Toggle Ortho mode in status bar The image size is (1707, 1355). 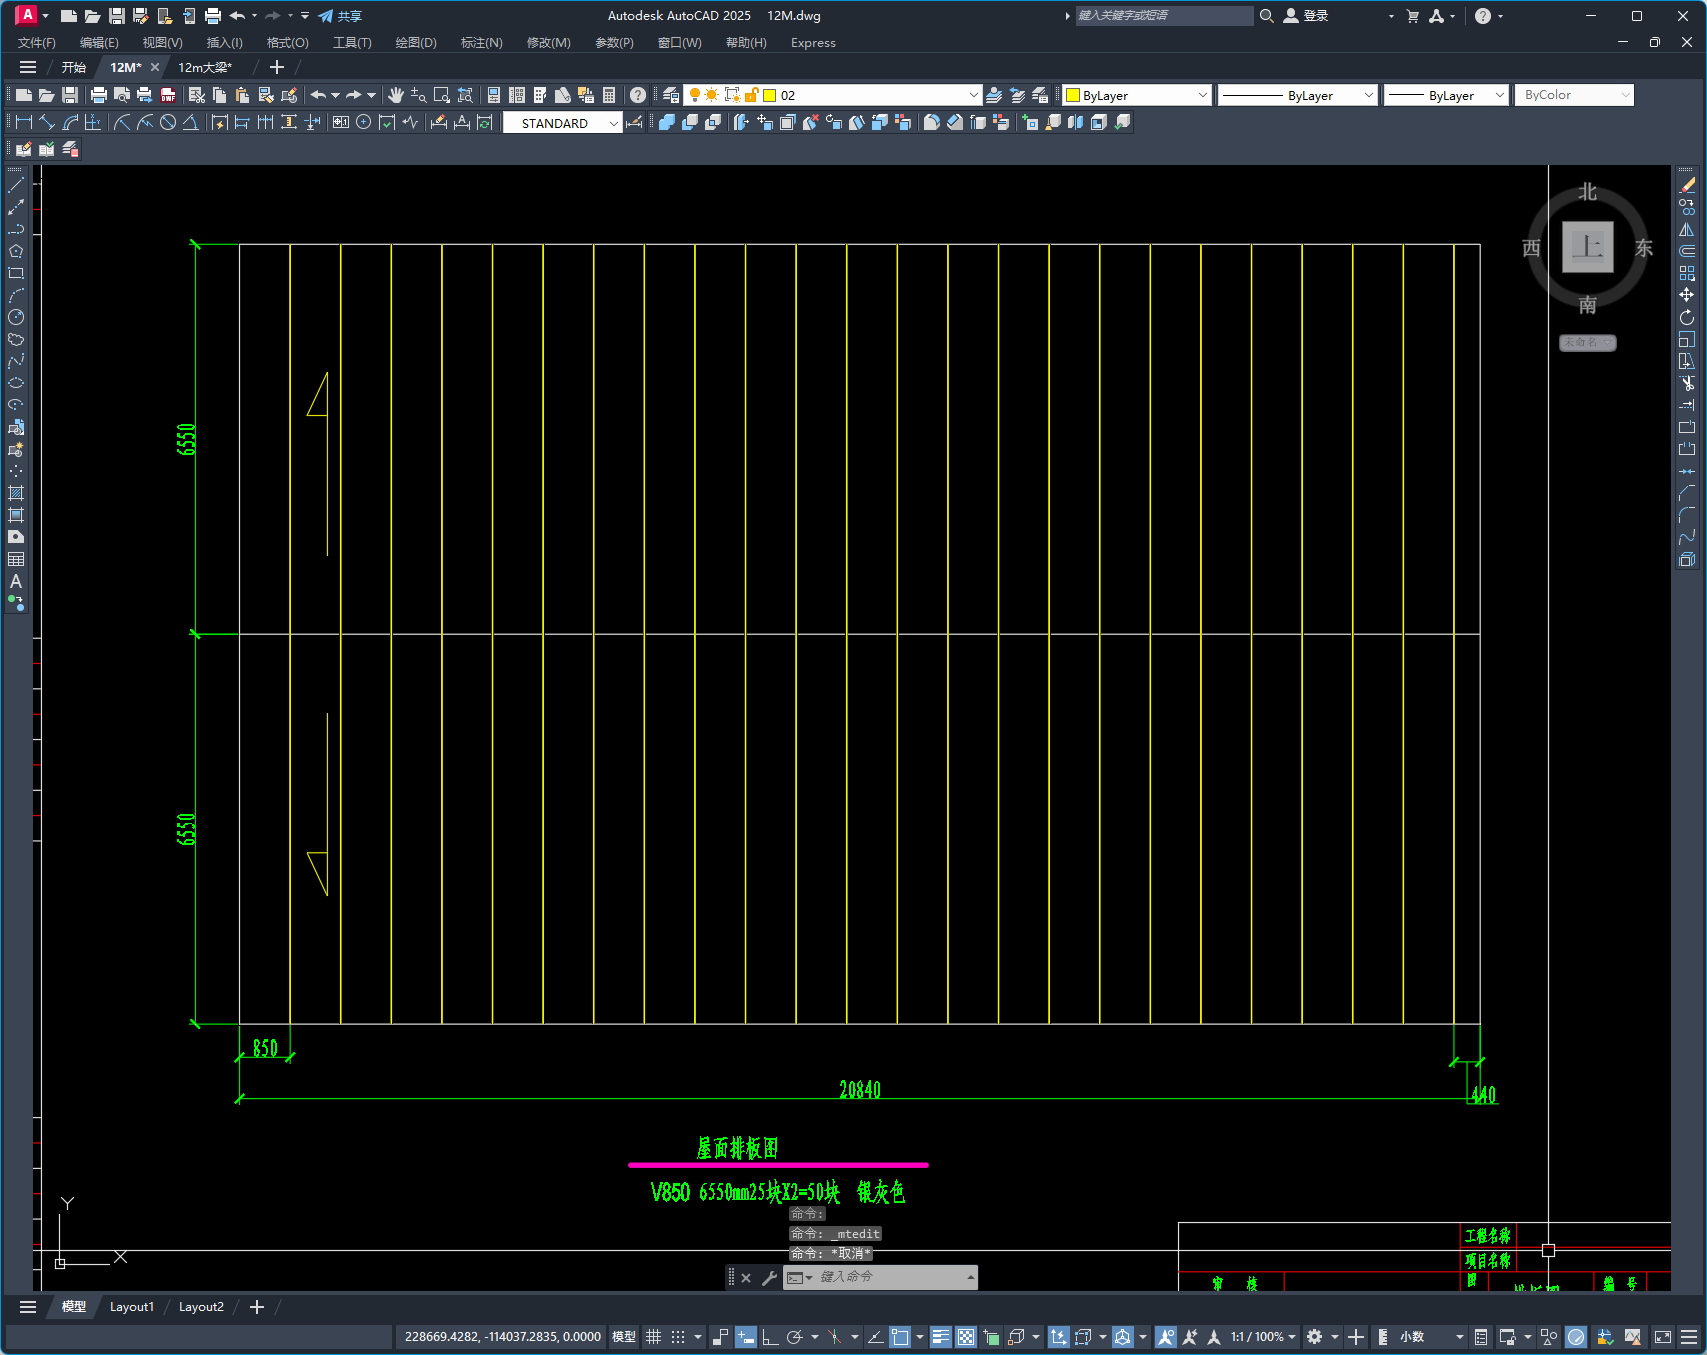(x=770, y=1337)
